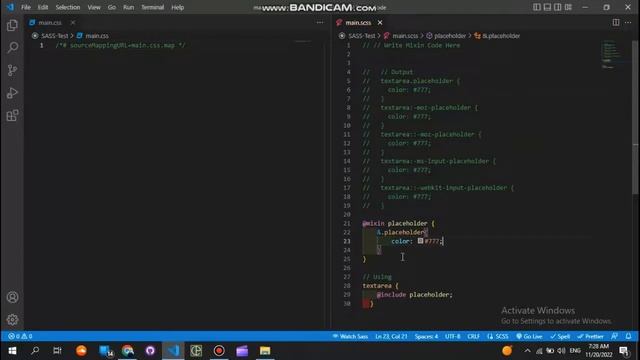The height and width of the screenshot is (360, 640).
Task: Click the VS Code taskbar icon
Action: 173,351
